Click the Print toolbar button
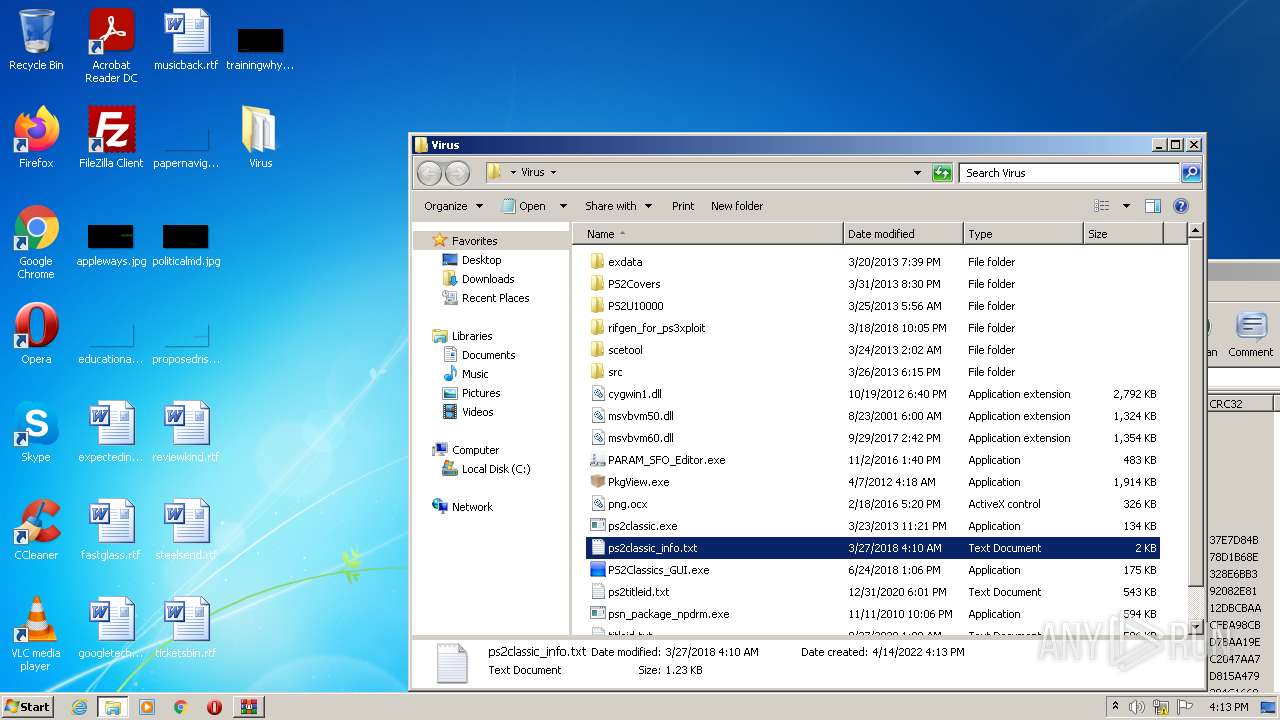This screenshot has width=1280, height=720. click(x=683, y=206)
